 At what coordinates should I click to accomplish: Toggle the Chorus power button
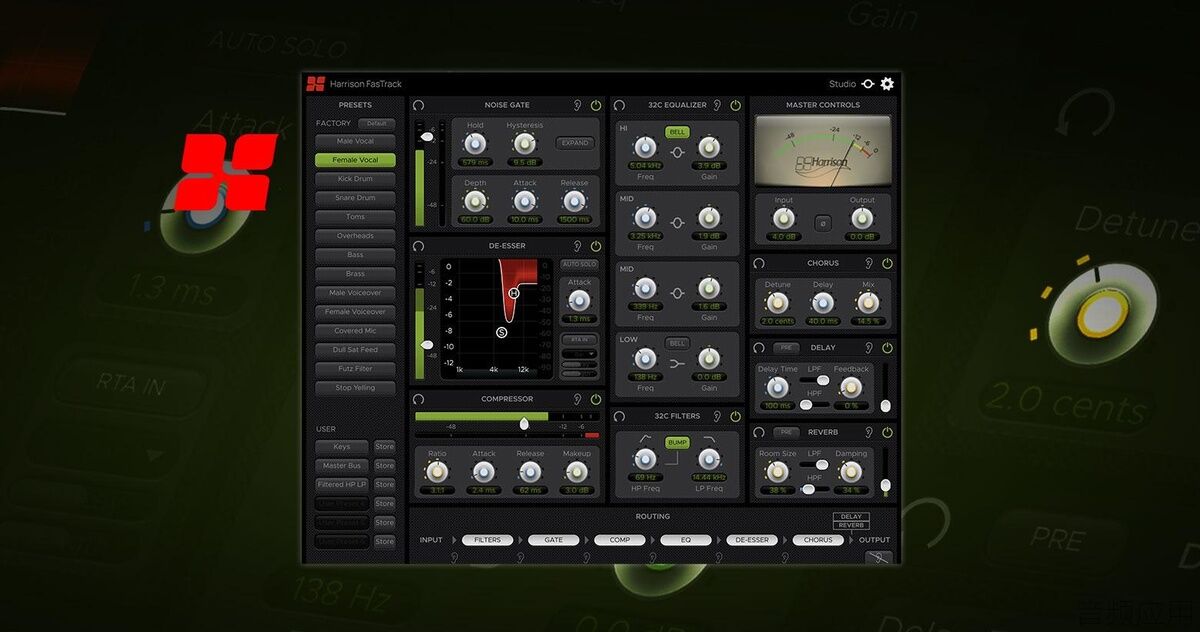[x=887, y=263]
